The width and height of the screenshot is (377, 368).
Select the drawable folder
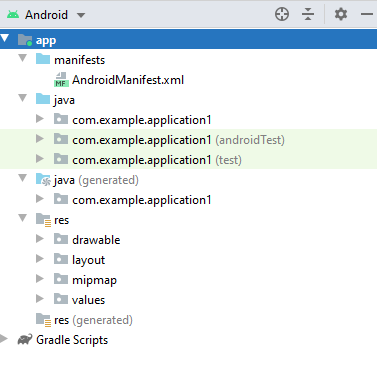pyautogui.click(x=96, y=240)
